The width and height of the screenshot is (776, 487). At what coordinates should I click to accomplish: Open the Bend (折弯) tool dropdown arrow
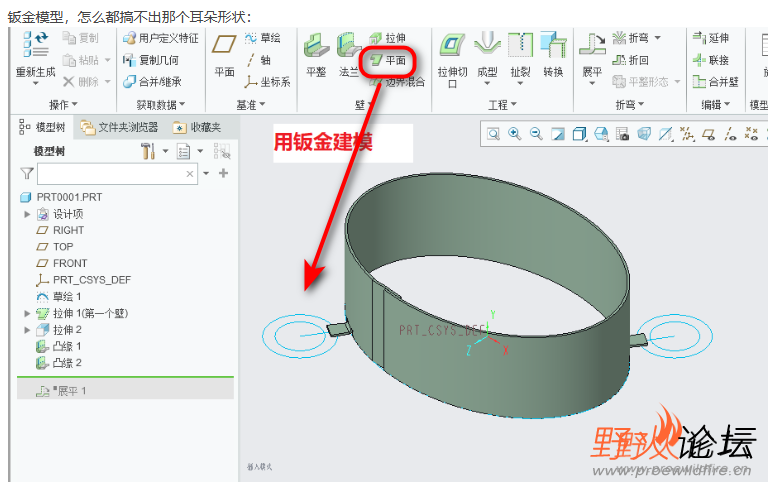[x=658, y=38]
